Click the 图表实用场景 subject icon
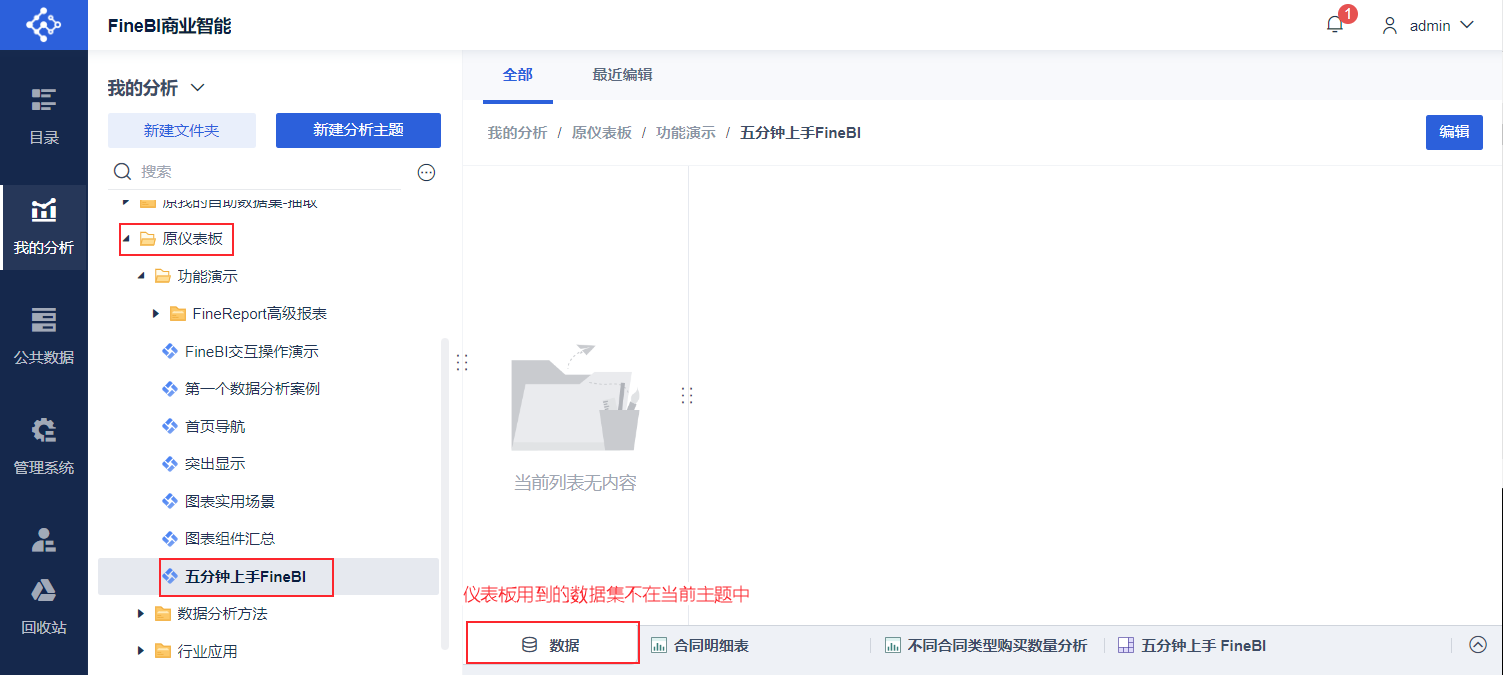Screen dimensions: 1503x675 [170, 501]
